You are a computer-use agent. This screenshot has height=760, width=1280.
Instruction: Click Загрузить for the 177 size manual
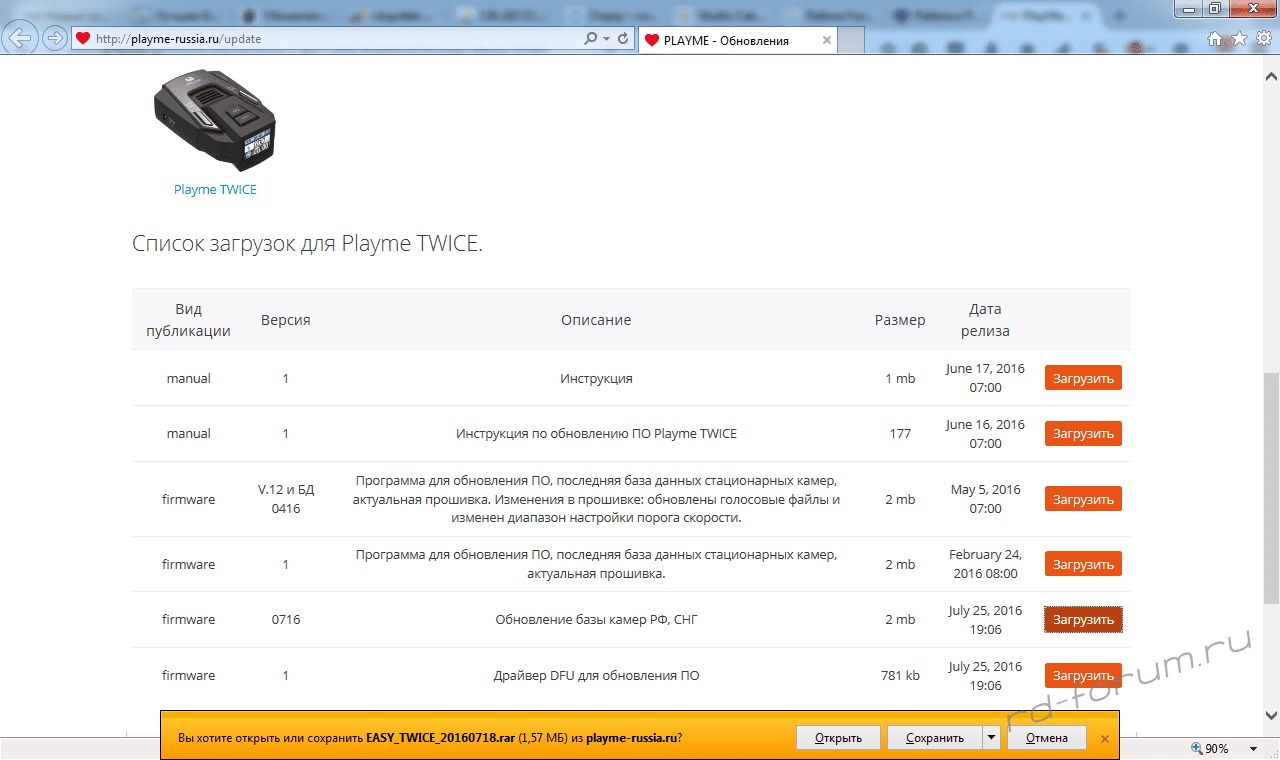pyautogui.click(x=1083, y=434)
